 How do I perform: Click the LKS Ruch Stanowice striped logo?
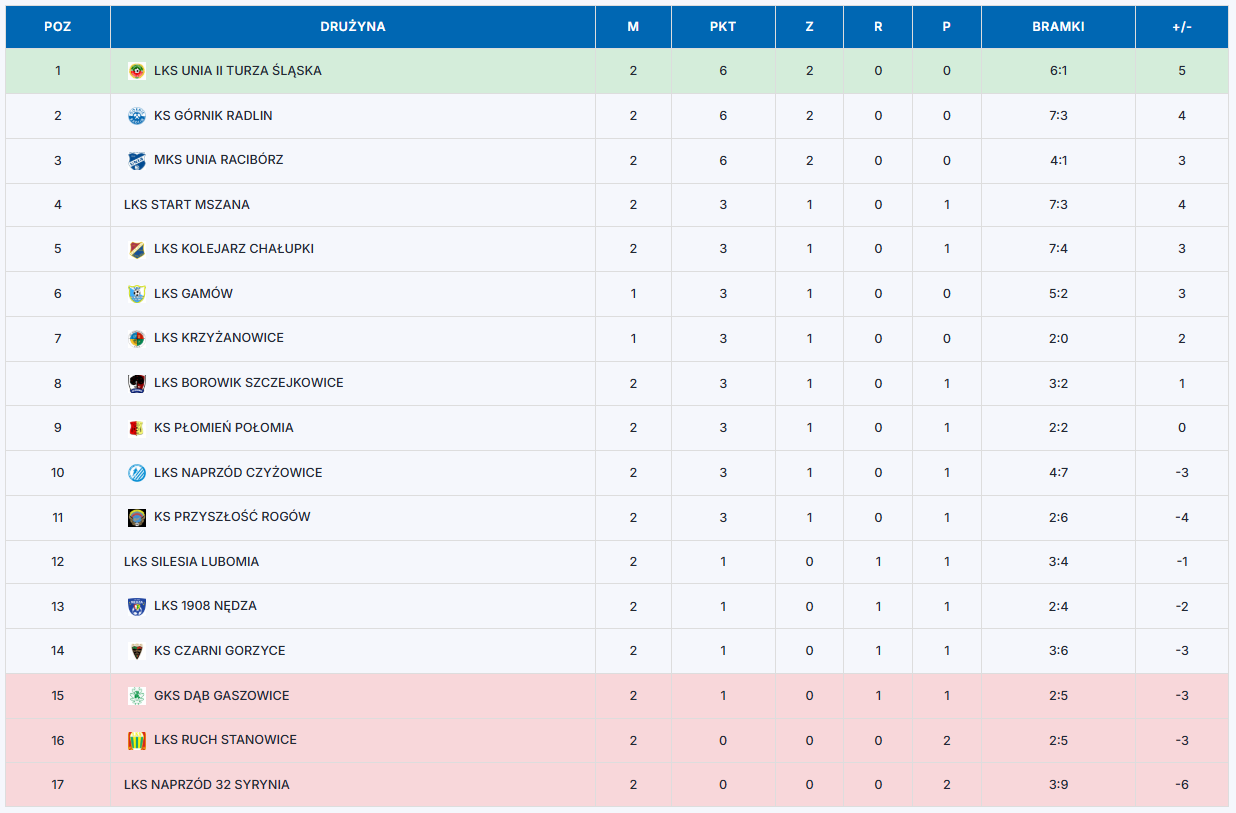click(137, 740)
